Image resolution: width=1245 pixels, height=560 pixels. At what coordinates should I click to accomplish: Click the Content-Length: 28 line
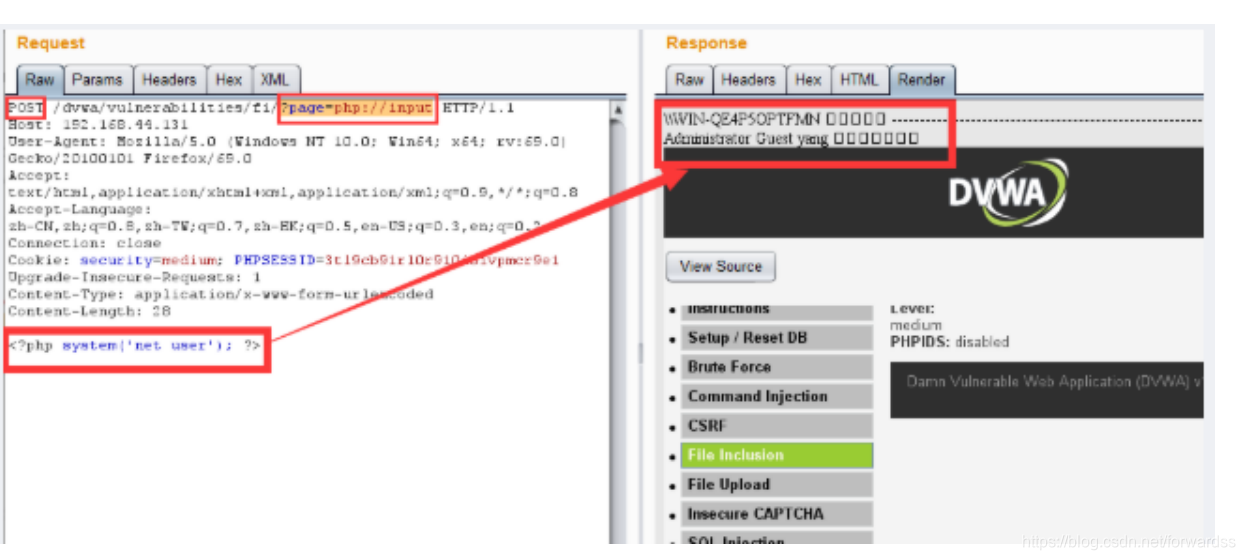tap(89, 311)
